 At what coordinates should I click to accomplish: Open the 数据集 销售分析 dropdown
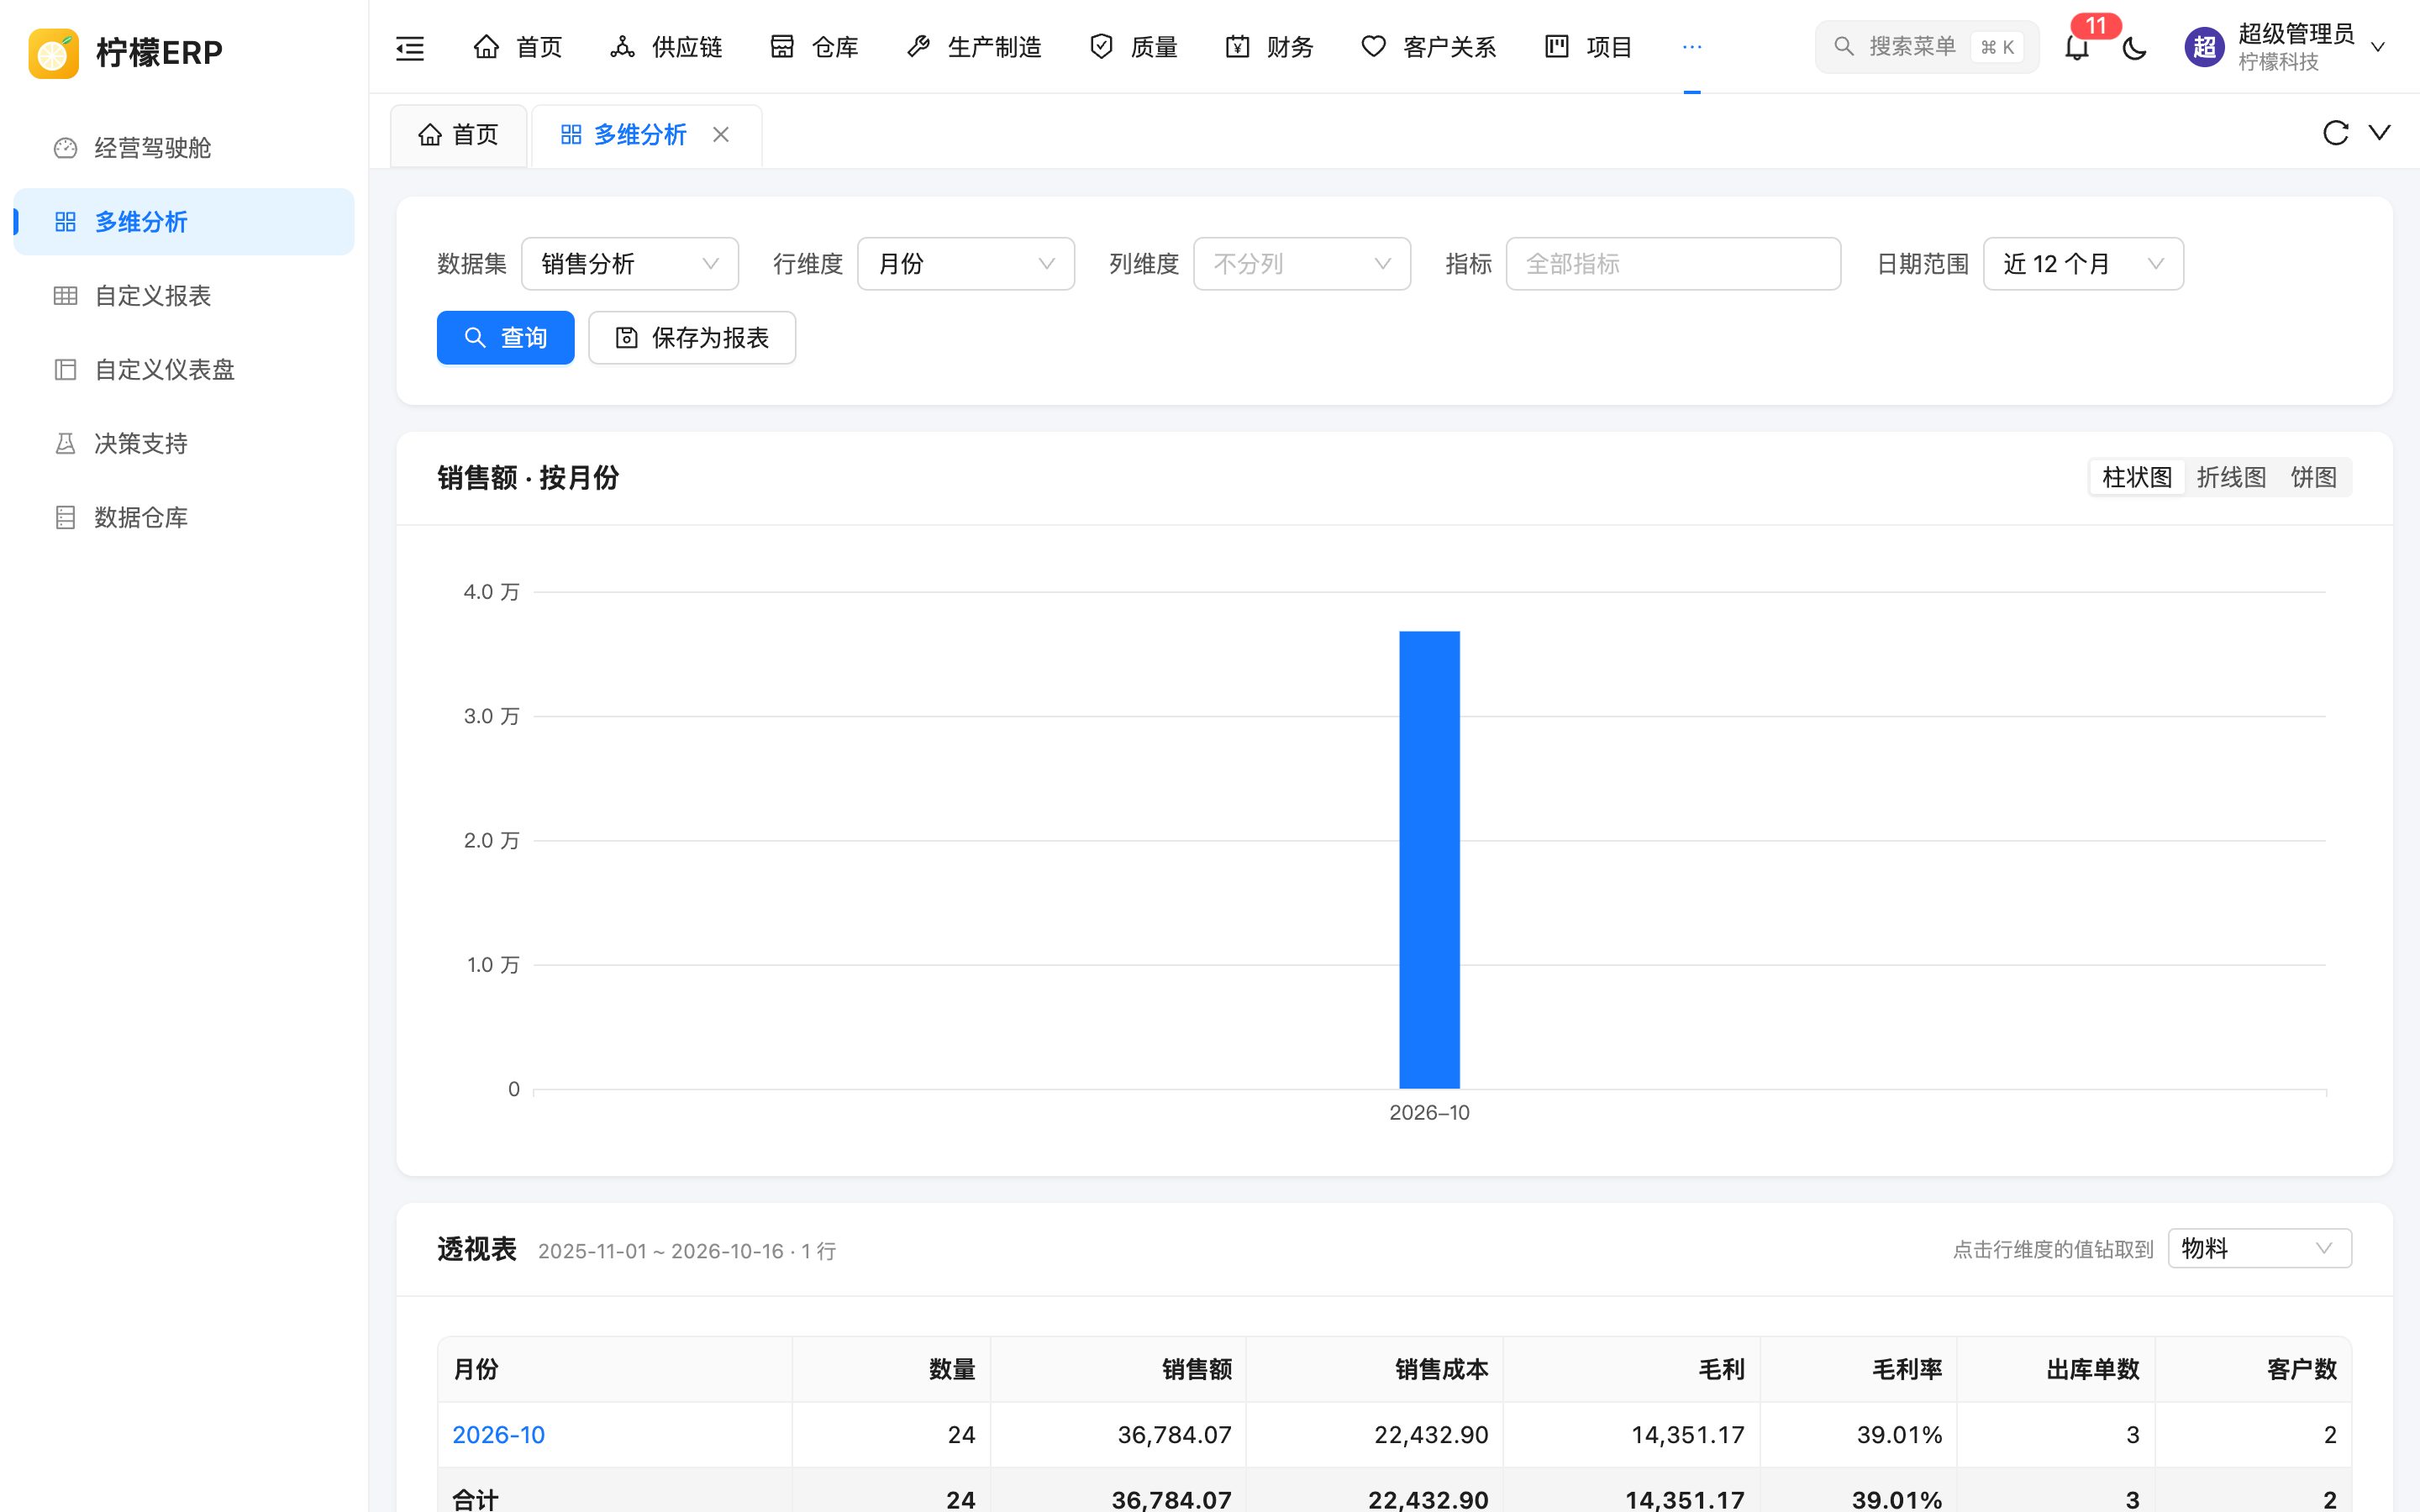point(630,264)
